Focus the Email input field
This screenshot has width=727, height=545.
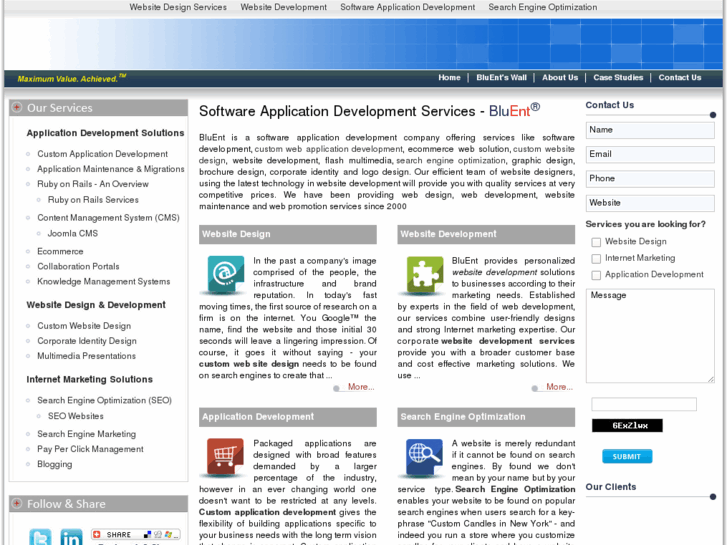(x=650, y=154)
